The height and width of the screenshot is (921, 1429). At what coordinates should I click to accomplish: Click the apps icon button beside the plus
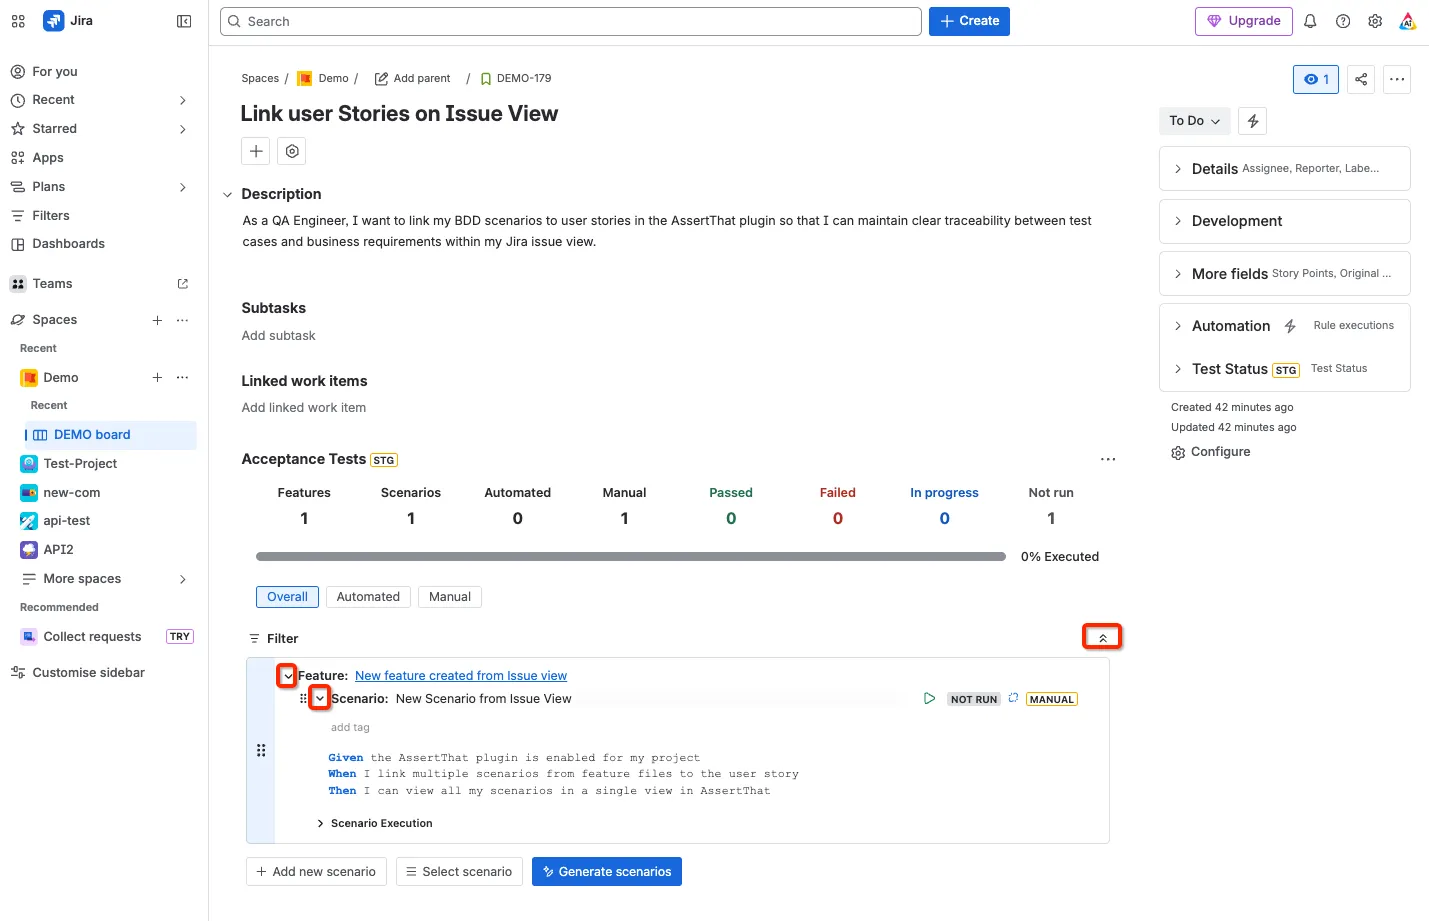(292, 151)
